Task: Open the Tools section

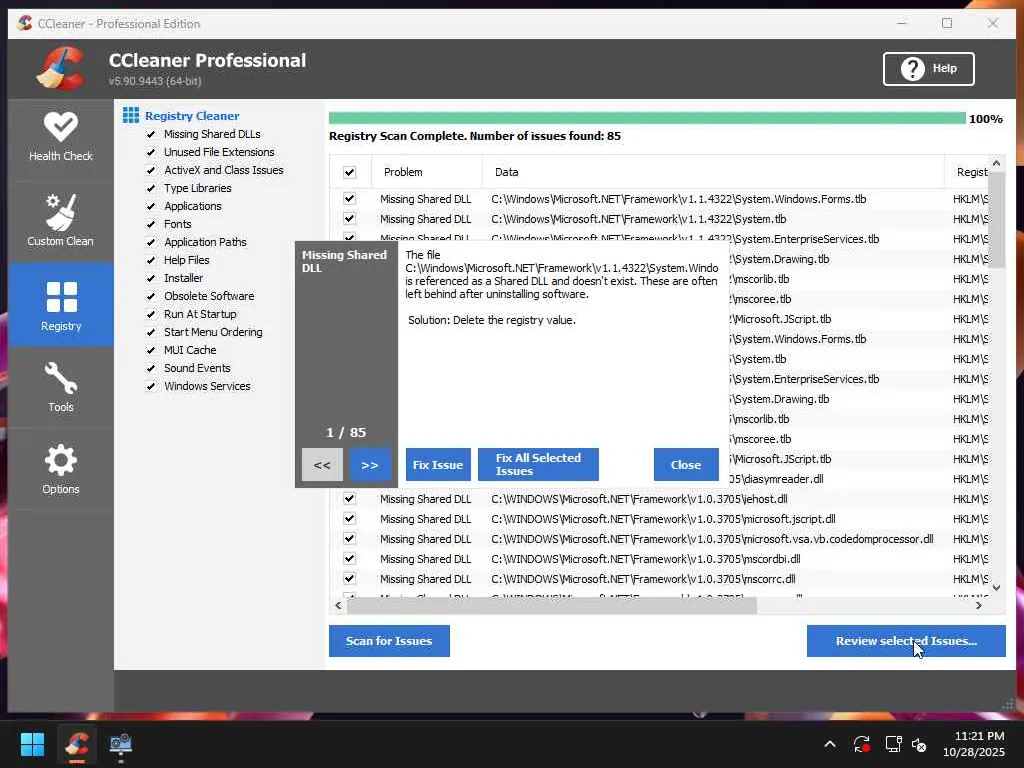Action: (61, 387)
